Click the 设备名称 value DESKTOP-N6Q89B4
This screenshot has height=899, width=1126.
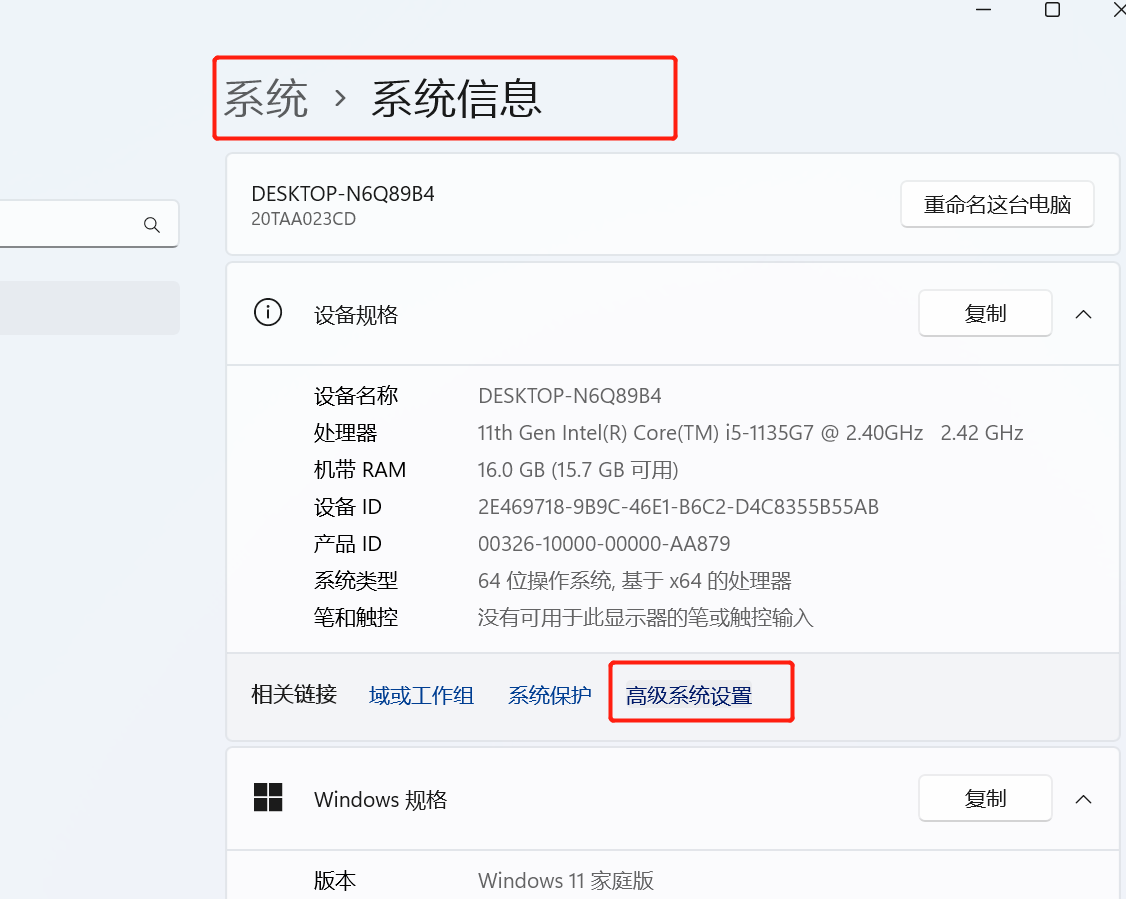click(569, 396)
